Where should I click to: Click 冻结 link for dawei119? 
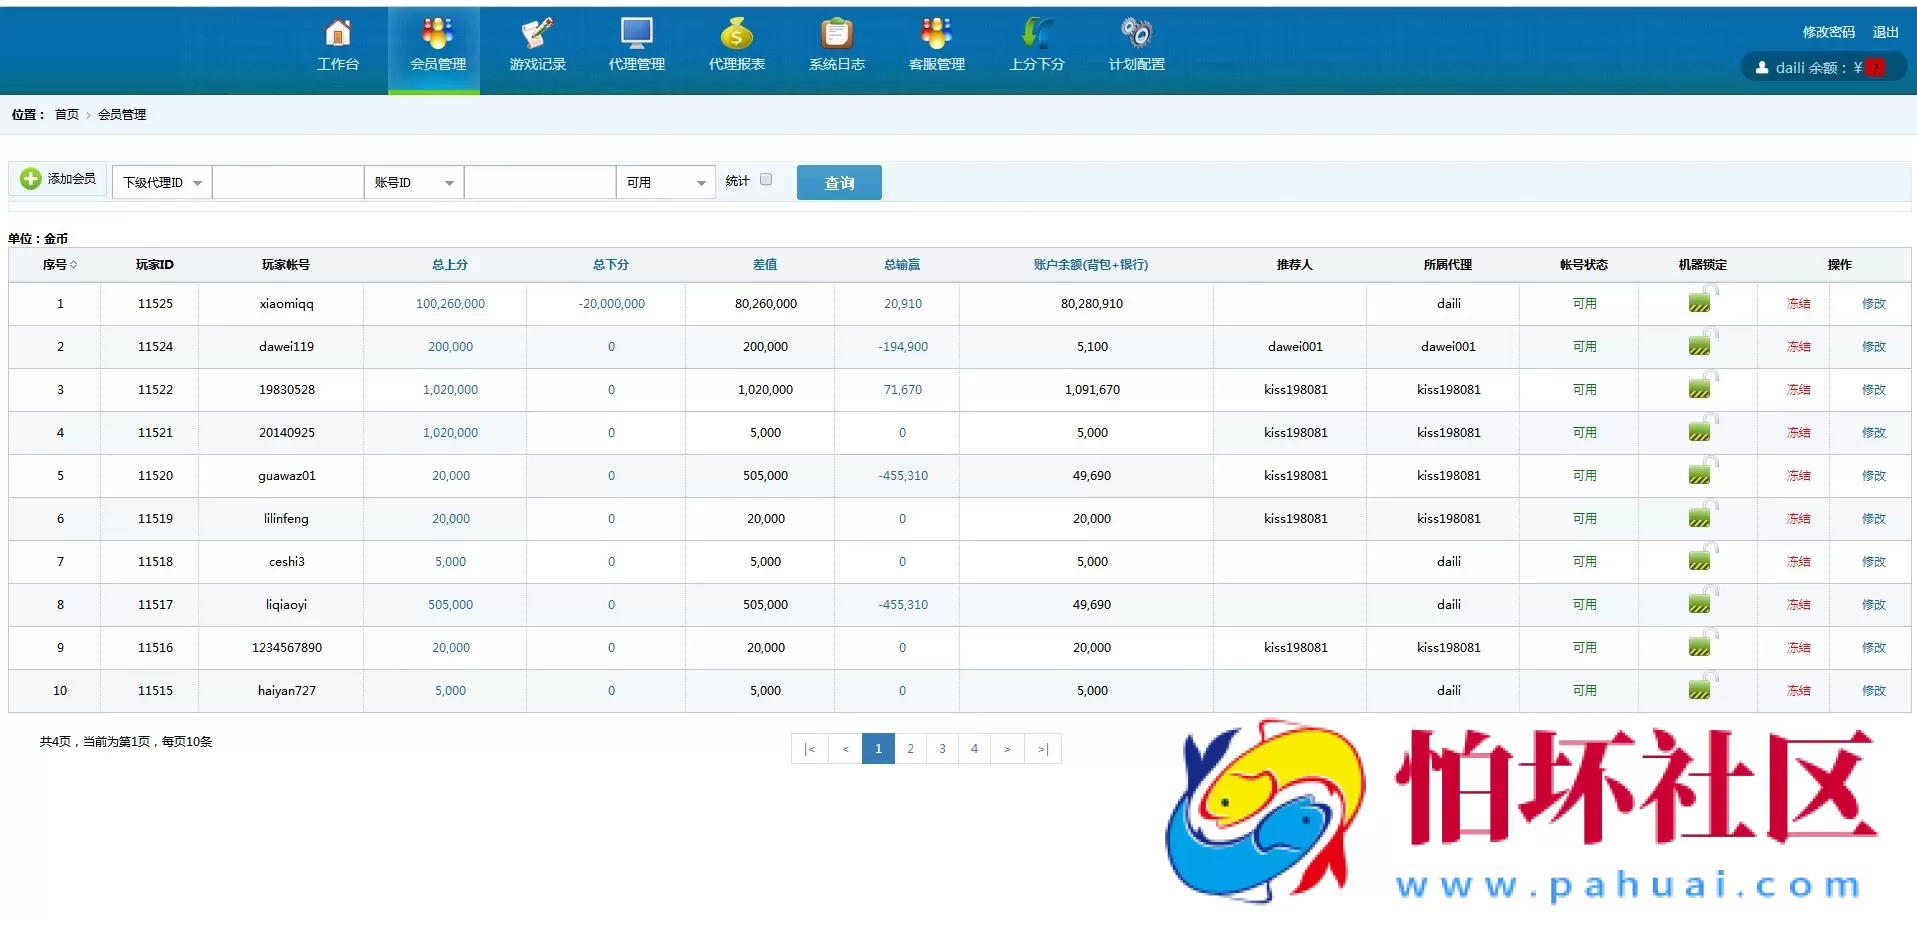(1798, 347)
